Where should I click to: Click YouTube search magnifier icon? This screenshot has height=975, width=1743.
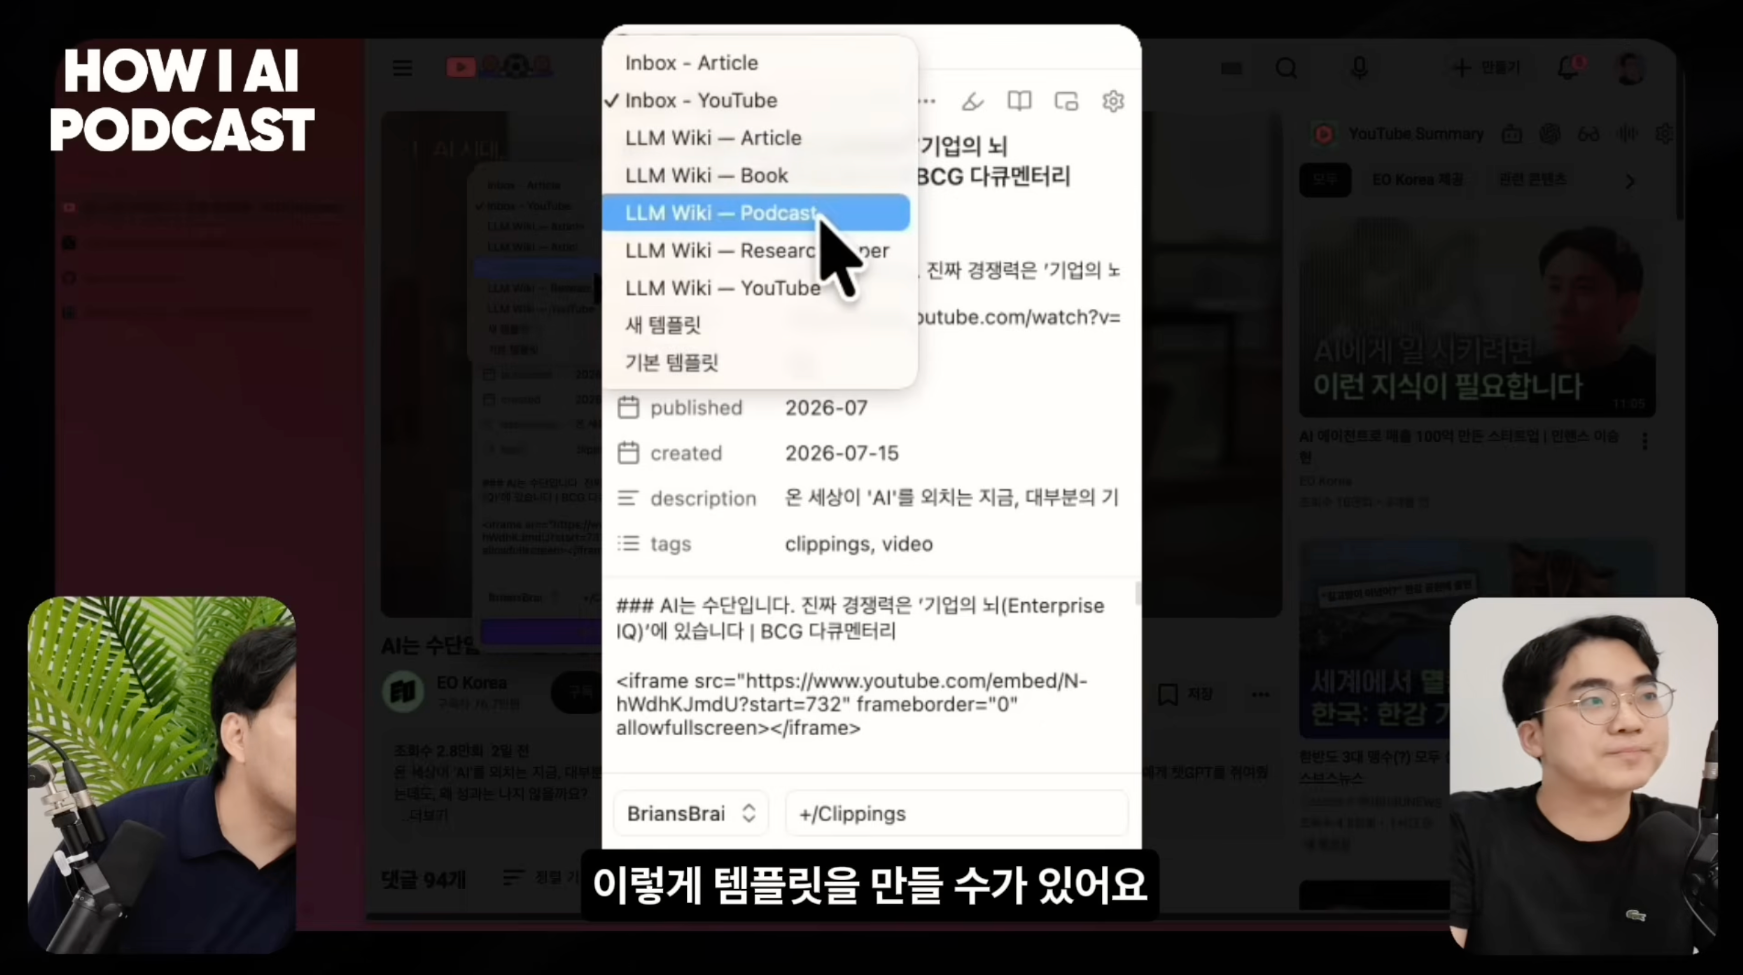pyautogui.click(x=1287, y=68)
